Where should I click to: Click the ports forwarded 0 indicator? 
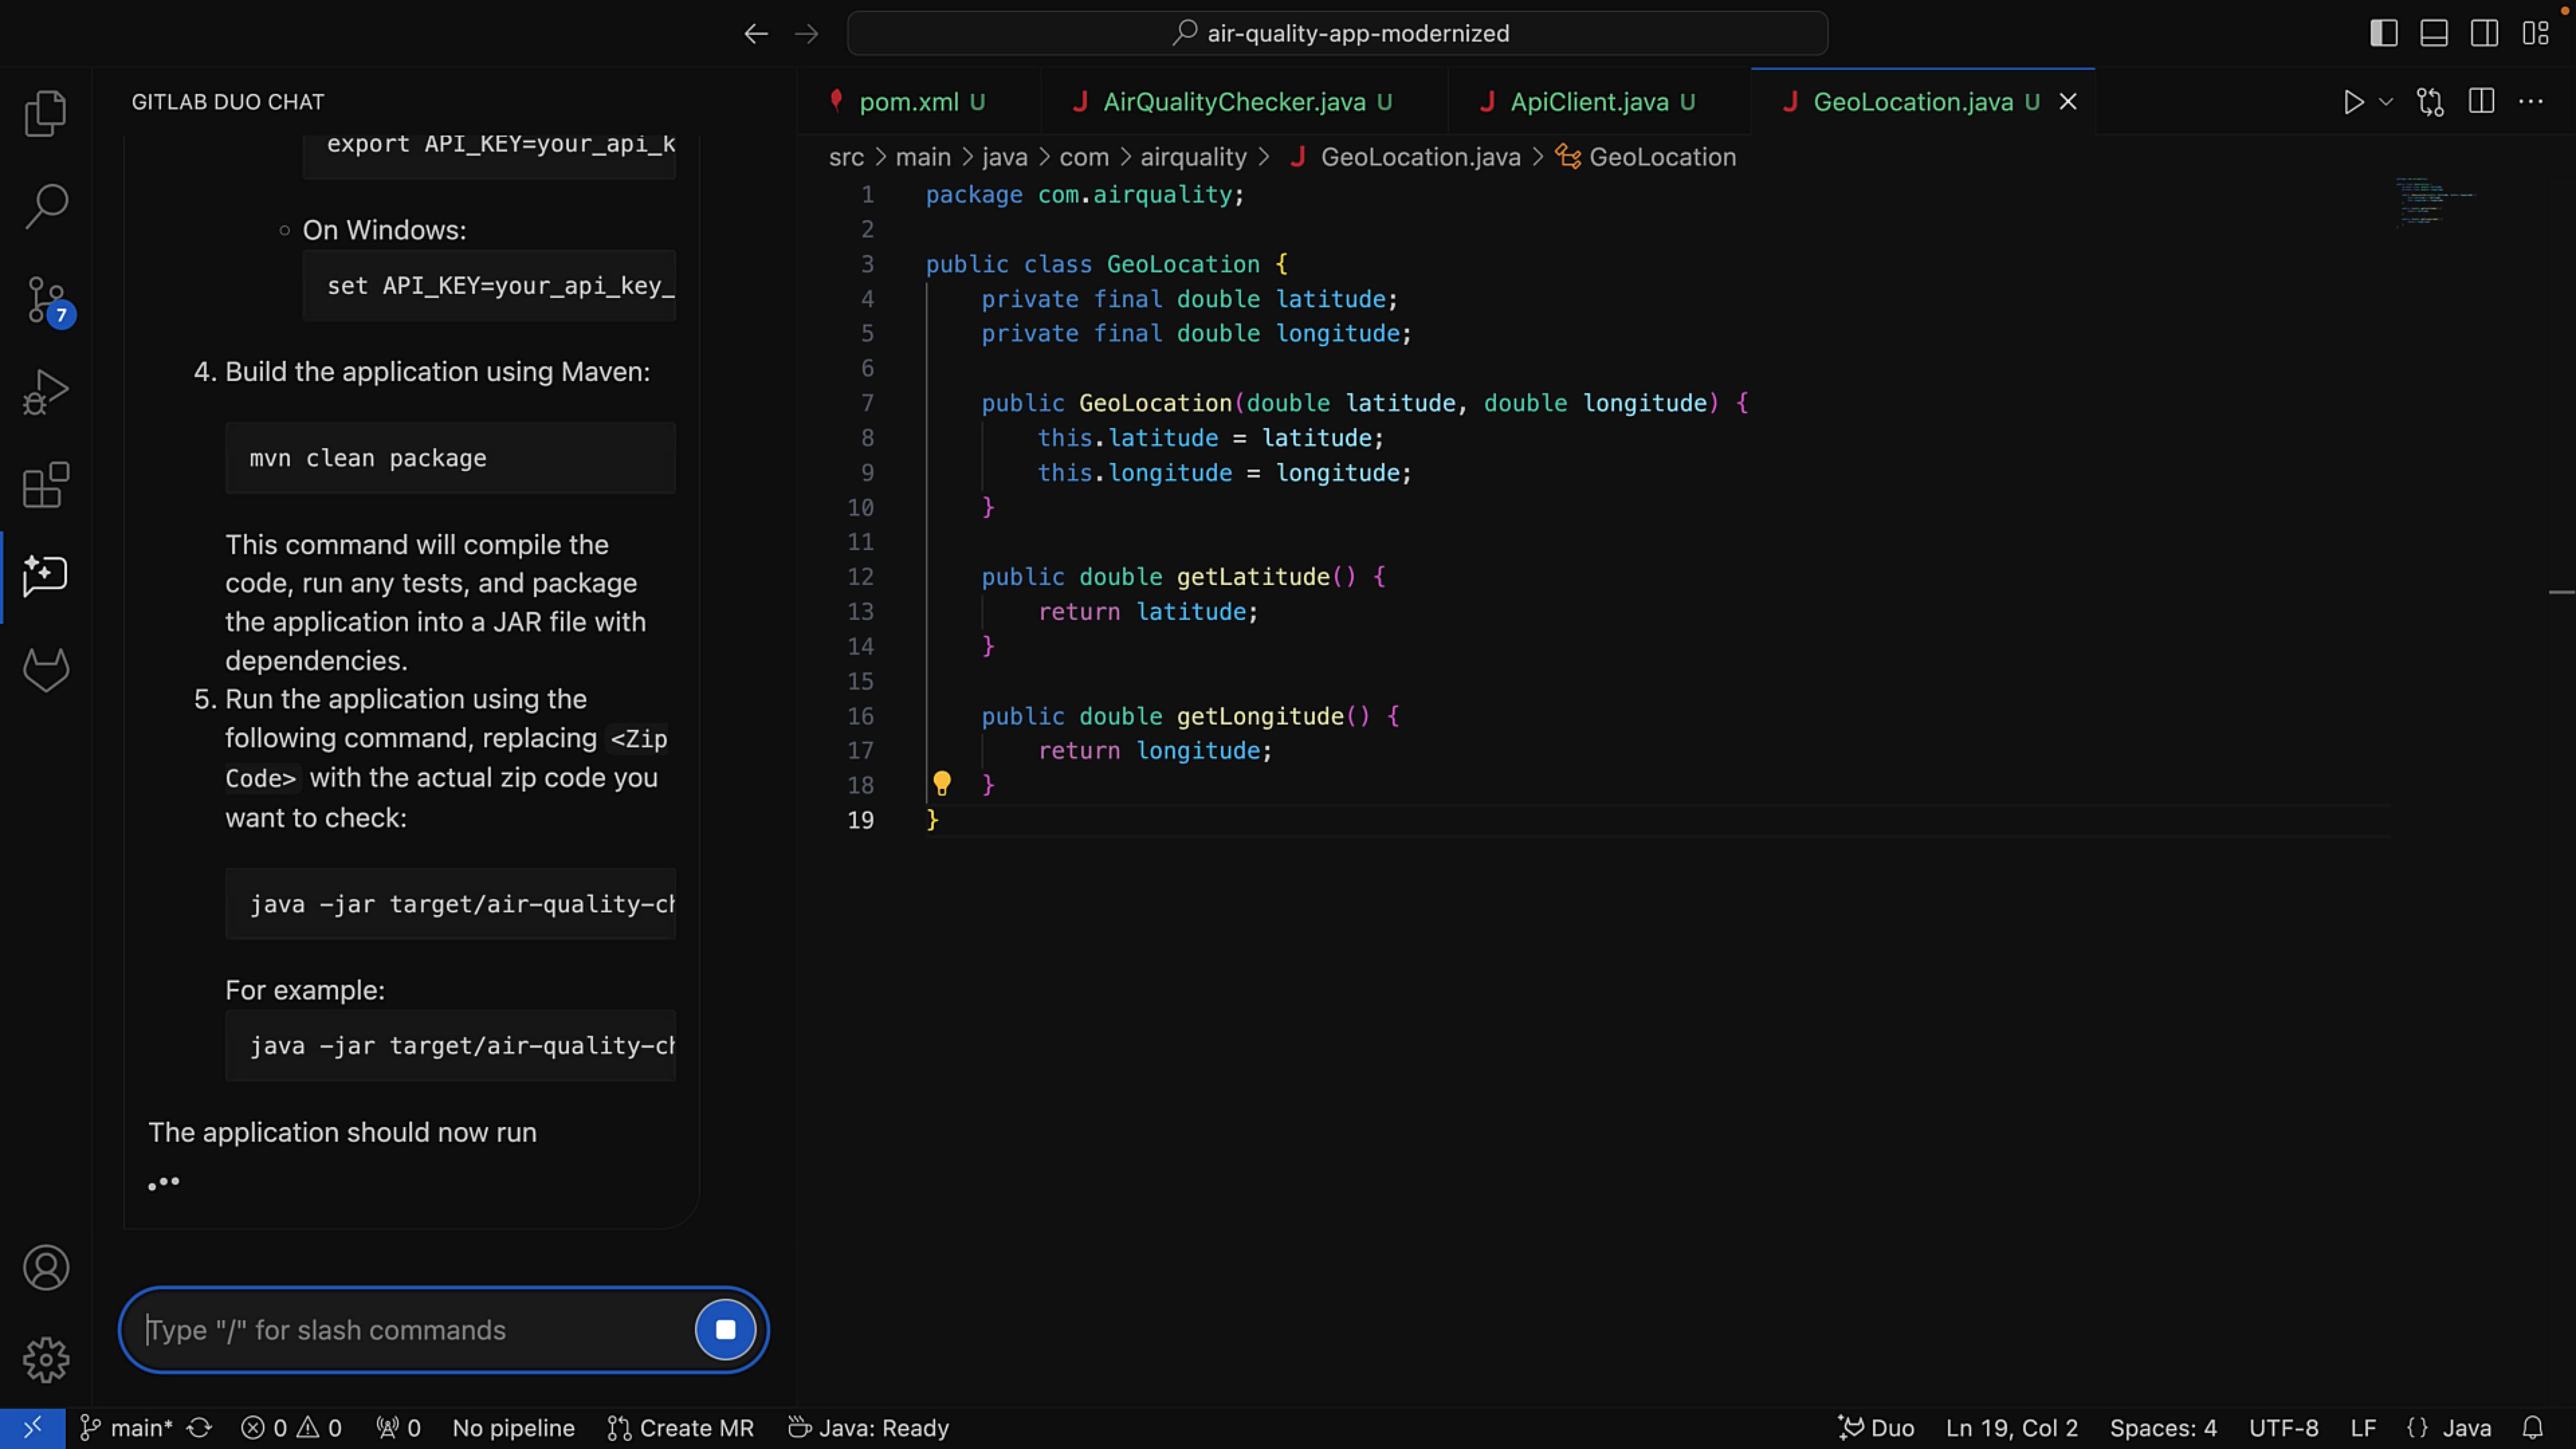(398, 1428)
